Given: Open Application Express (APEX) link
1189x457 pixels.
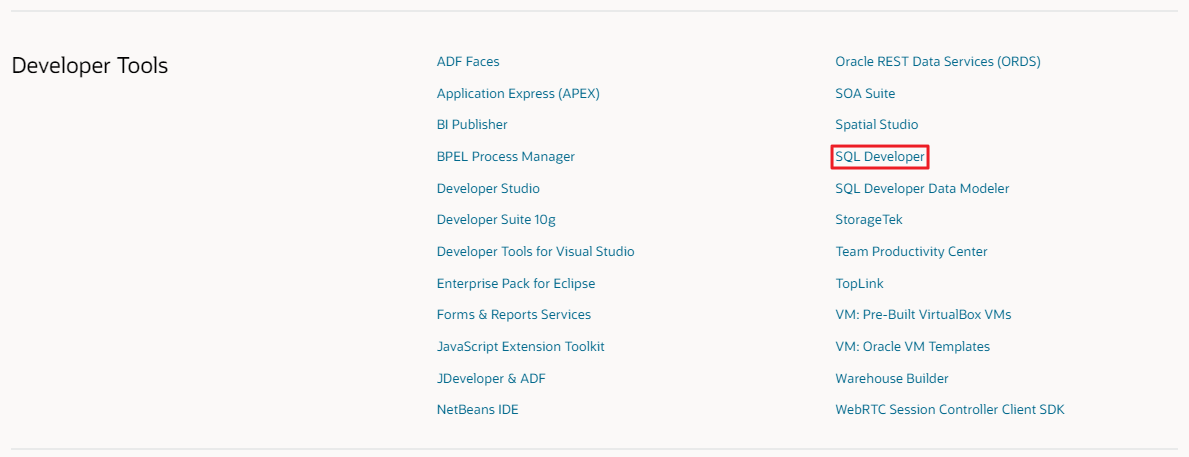Looking at the screenshot, I should pyautogui.click(x=518, y=93).
